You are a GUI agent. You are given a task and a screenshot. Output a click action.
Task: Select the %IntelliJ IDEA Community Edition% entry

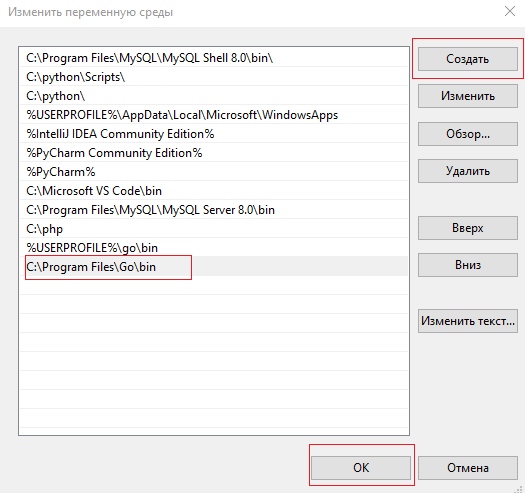214,134
